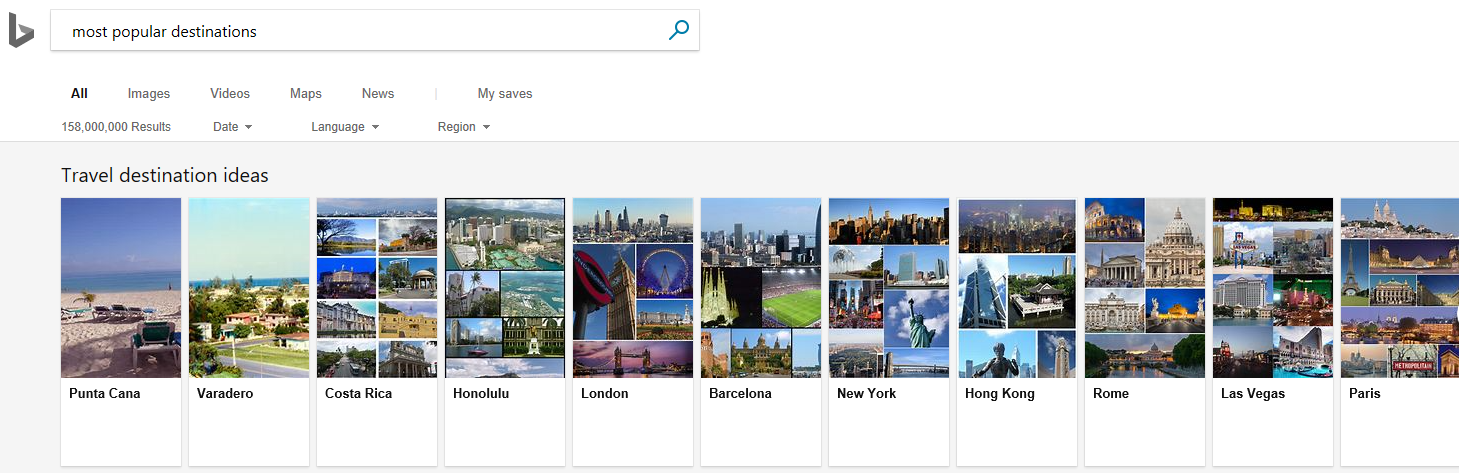Click the Punta Cana label
The width and height of the screenshot is (1467, 473).
pos(105,394)
